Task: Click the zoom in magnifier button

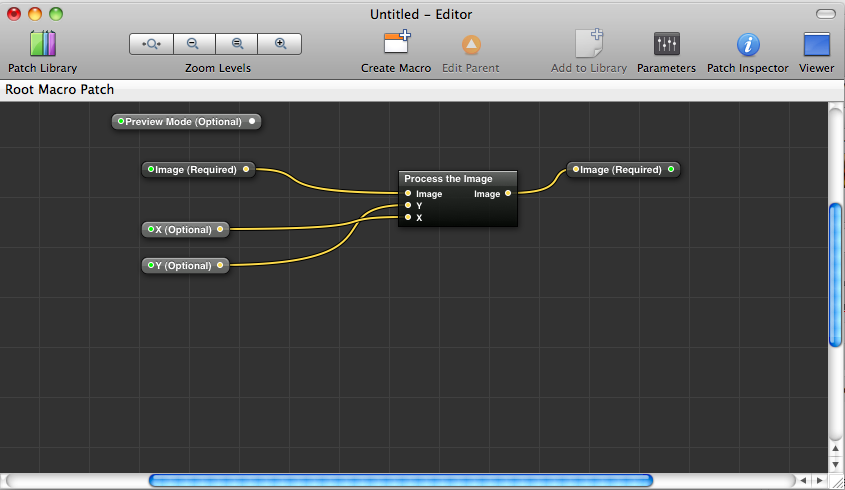Action: point(280,44)
